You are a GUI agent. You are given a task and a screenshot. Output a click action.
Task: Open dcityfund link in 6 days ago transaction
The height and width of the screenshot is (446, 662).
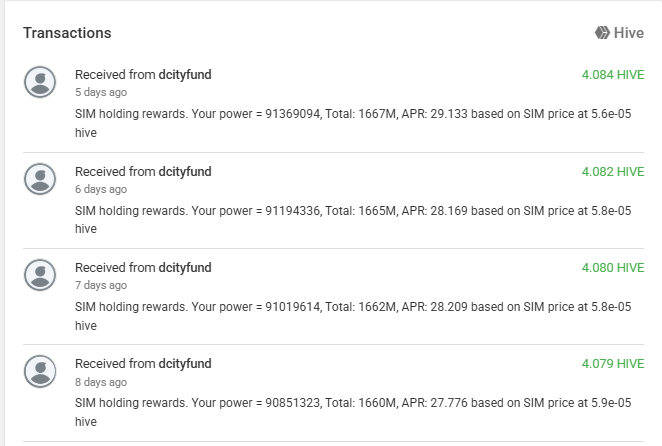tap(185, 171)
